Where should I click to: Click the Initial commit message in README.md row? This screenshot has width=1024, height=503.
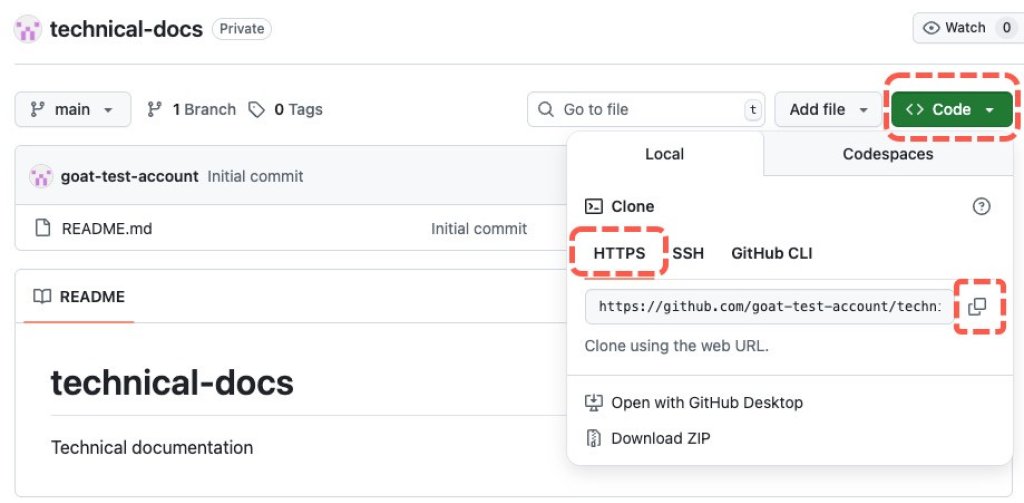[x=479, y=229]
